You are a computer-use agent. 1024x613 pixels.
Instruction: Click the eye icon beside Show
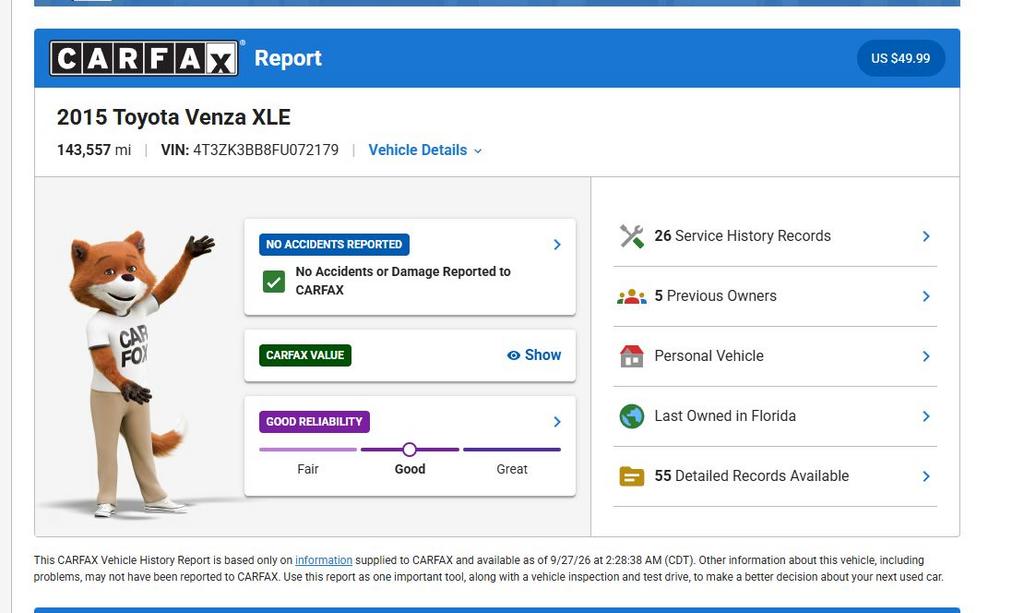click(514, 355)
